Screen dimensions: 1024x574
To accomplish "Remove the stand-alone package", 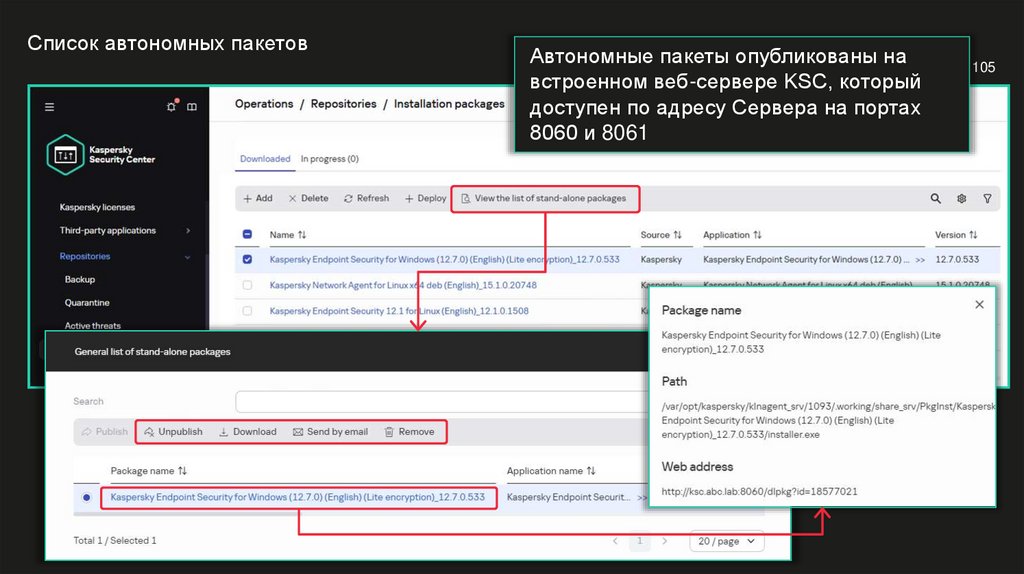I will point(409,432).
